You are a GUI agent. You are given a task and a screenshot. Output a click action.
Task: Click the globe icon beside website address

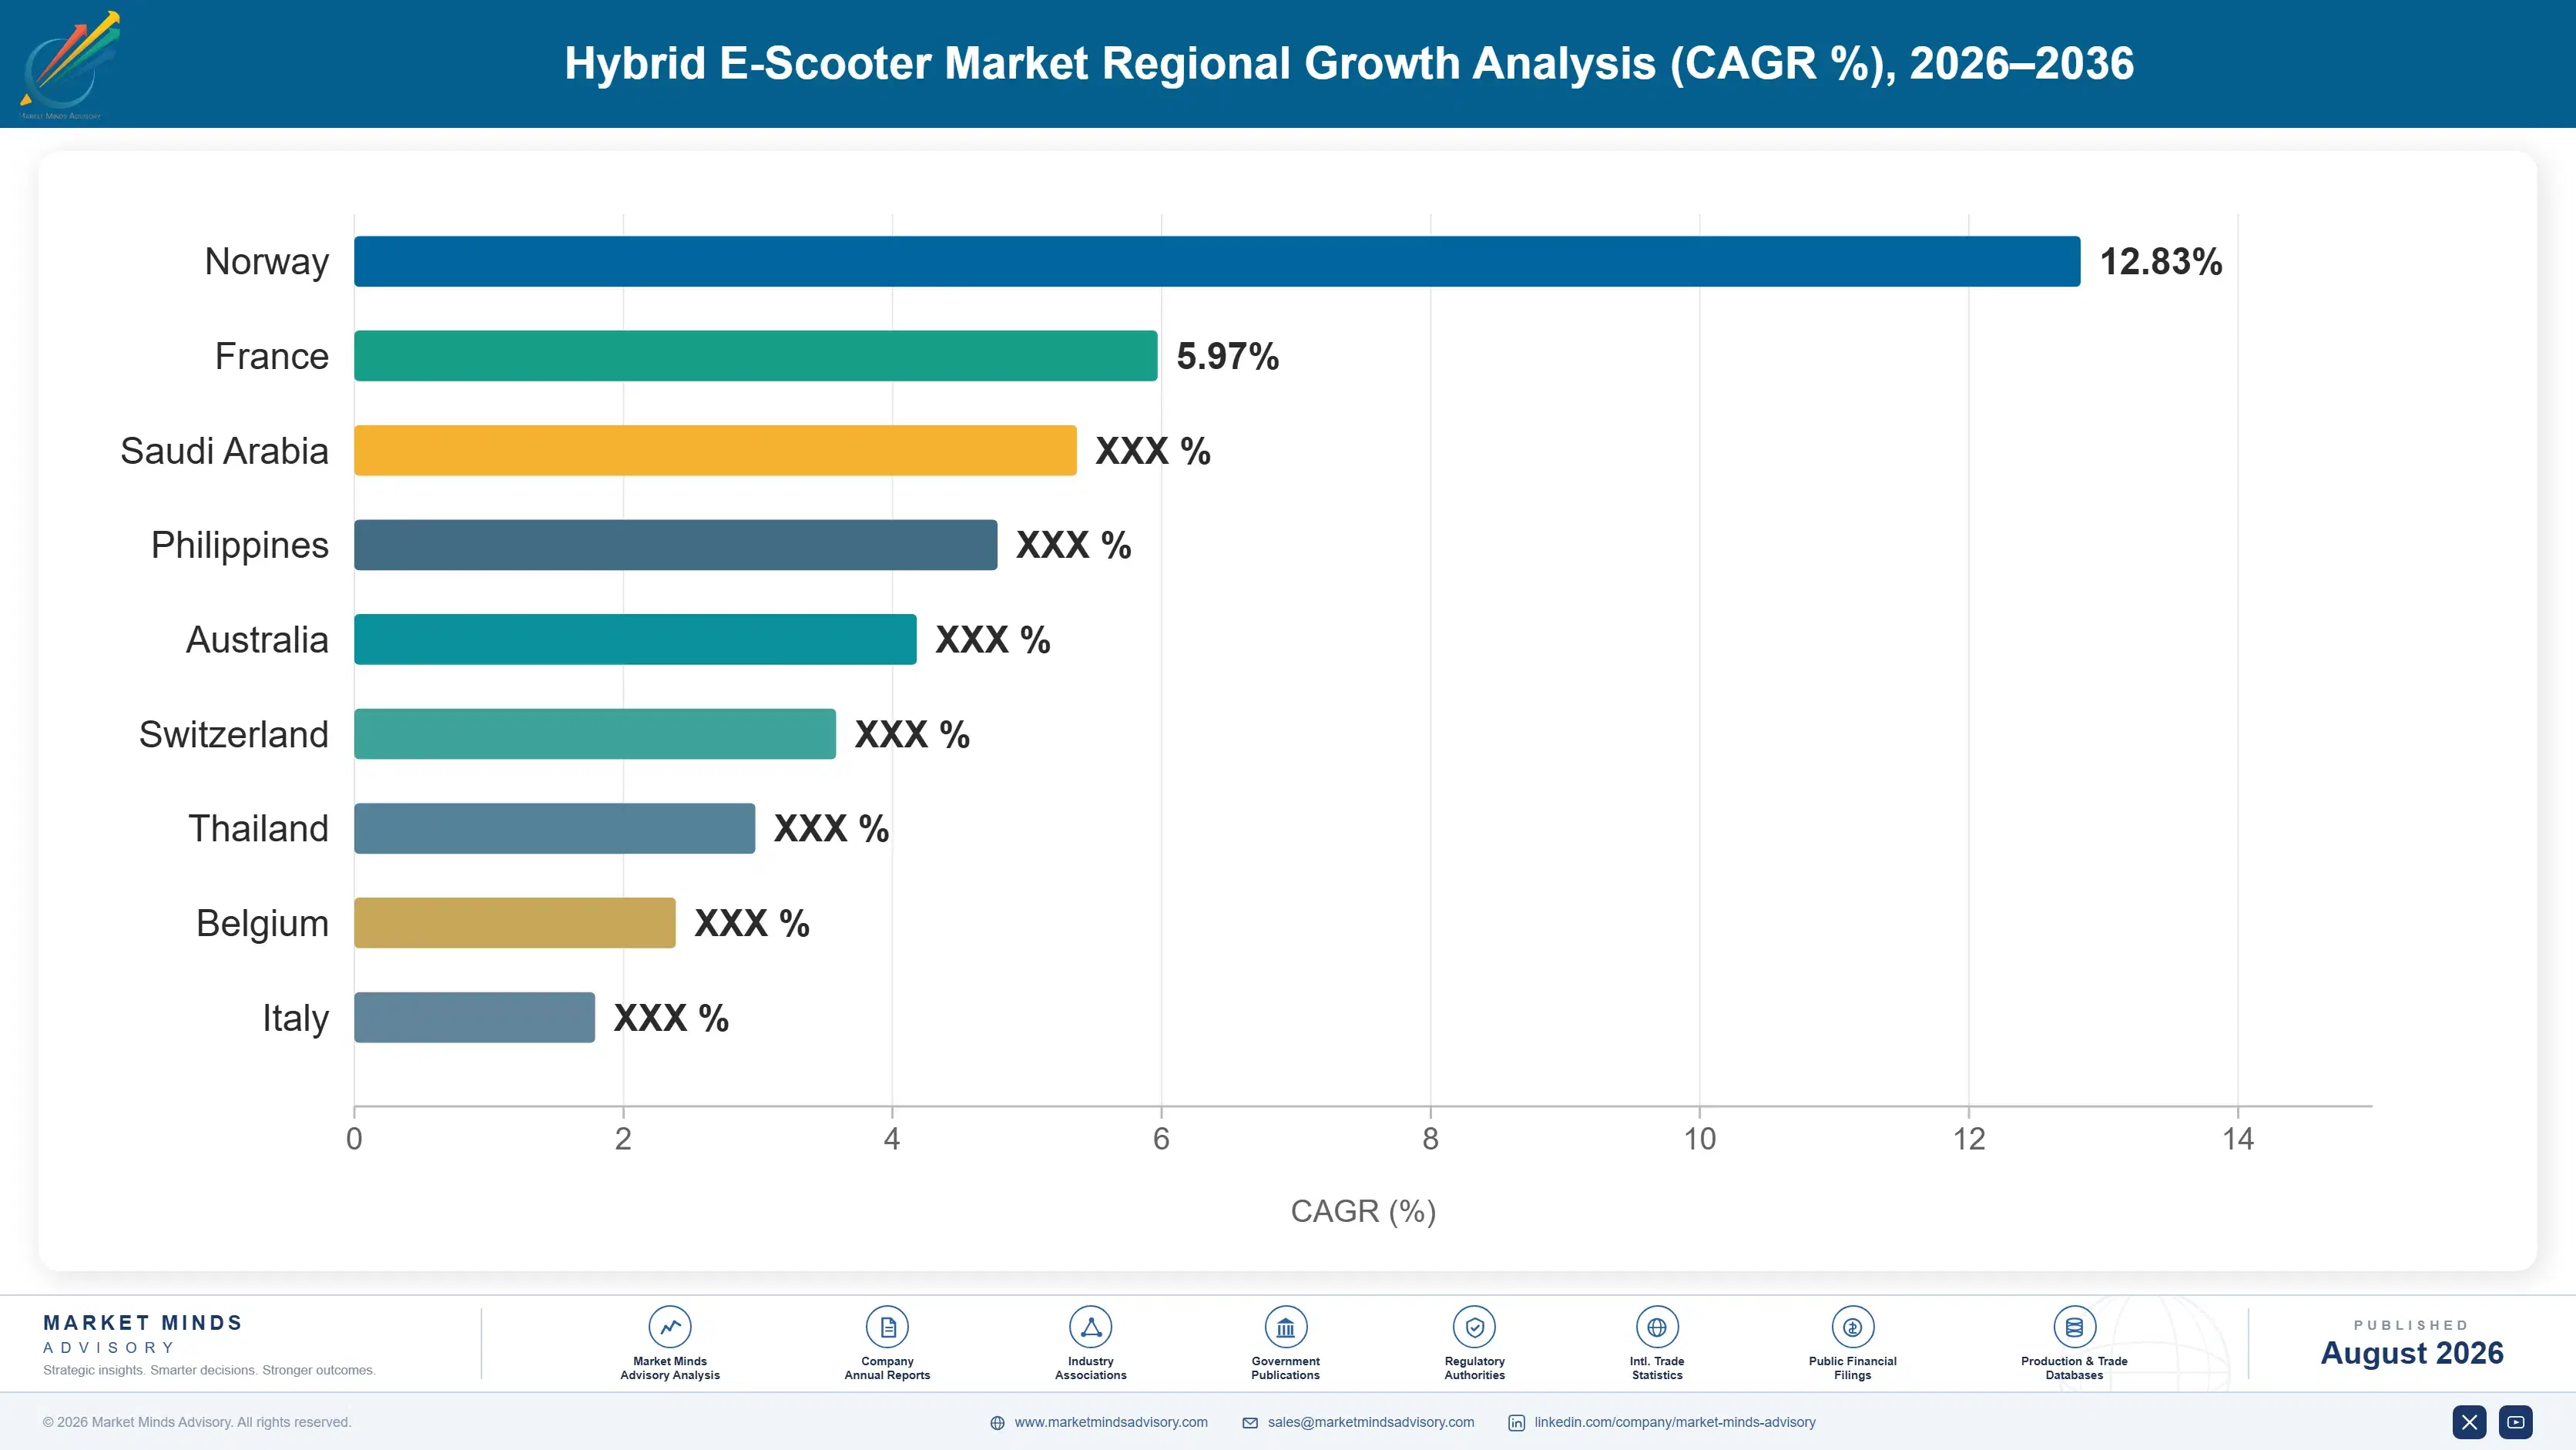997,1423
